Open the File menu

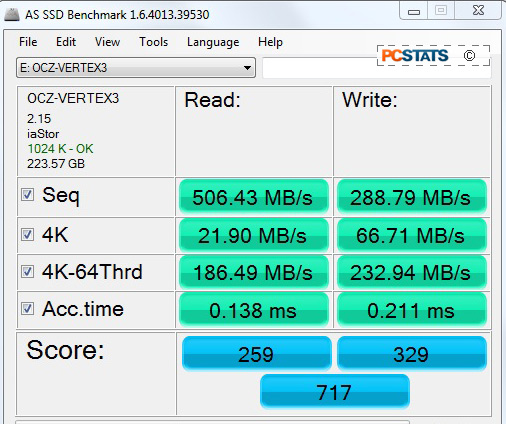pos(28,42)
